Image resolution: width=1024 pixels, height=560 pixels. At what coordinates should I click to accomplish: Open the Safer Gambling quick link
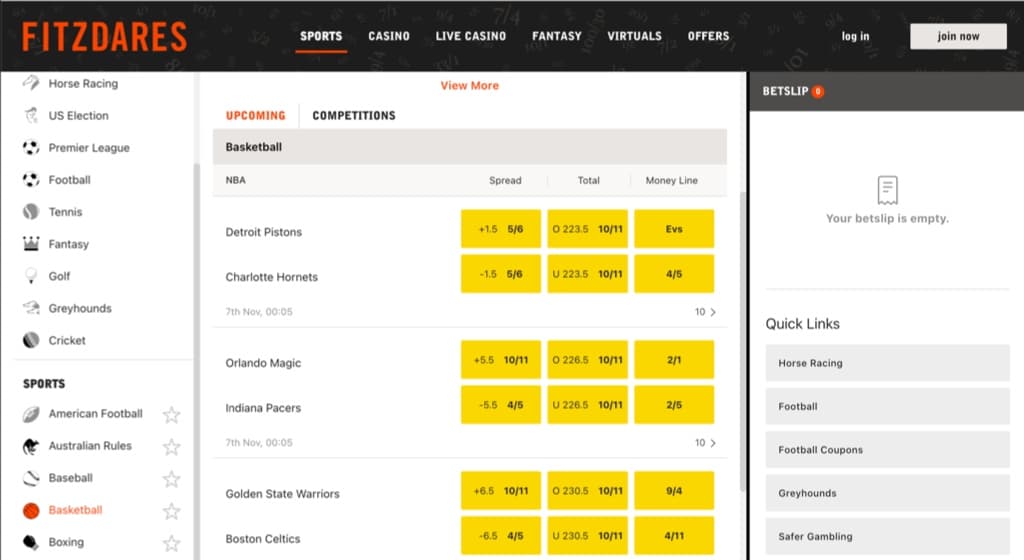pyautogui.click(x=887, y=537)
